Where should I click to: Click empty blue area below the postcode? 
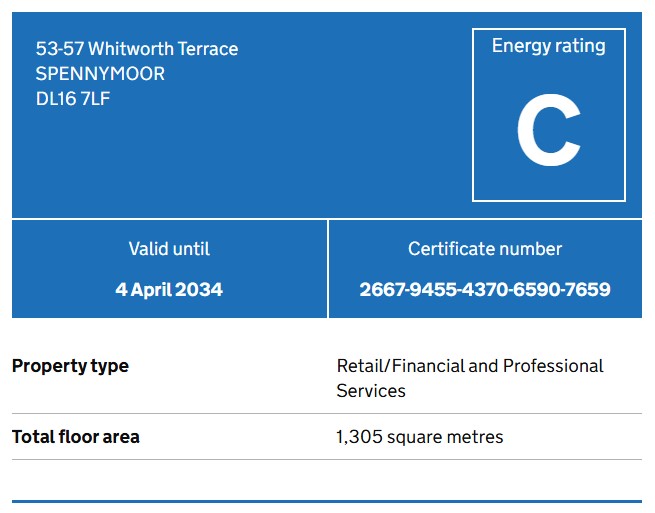click(200, 160)
